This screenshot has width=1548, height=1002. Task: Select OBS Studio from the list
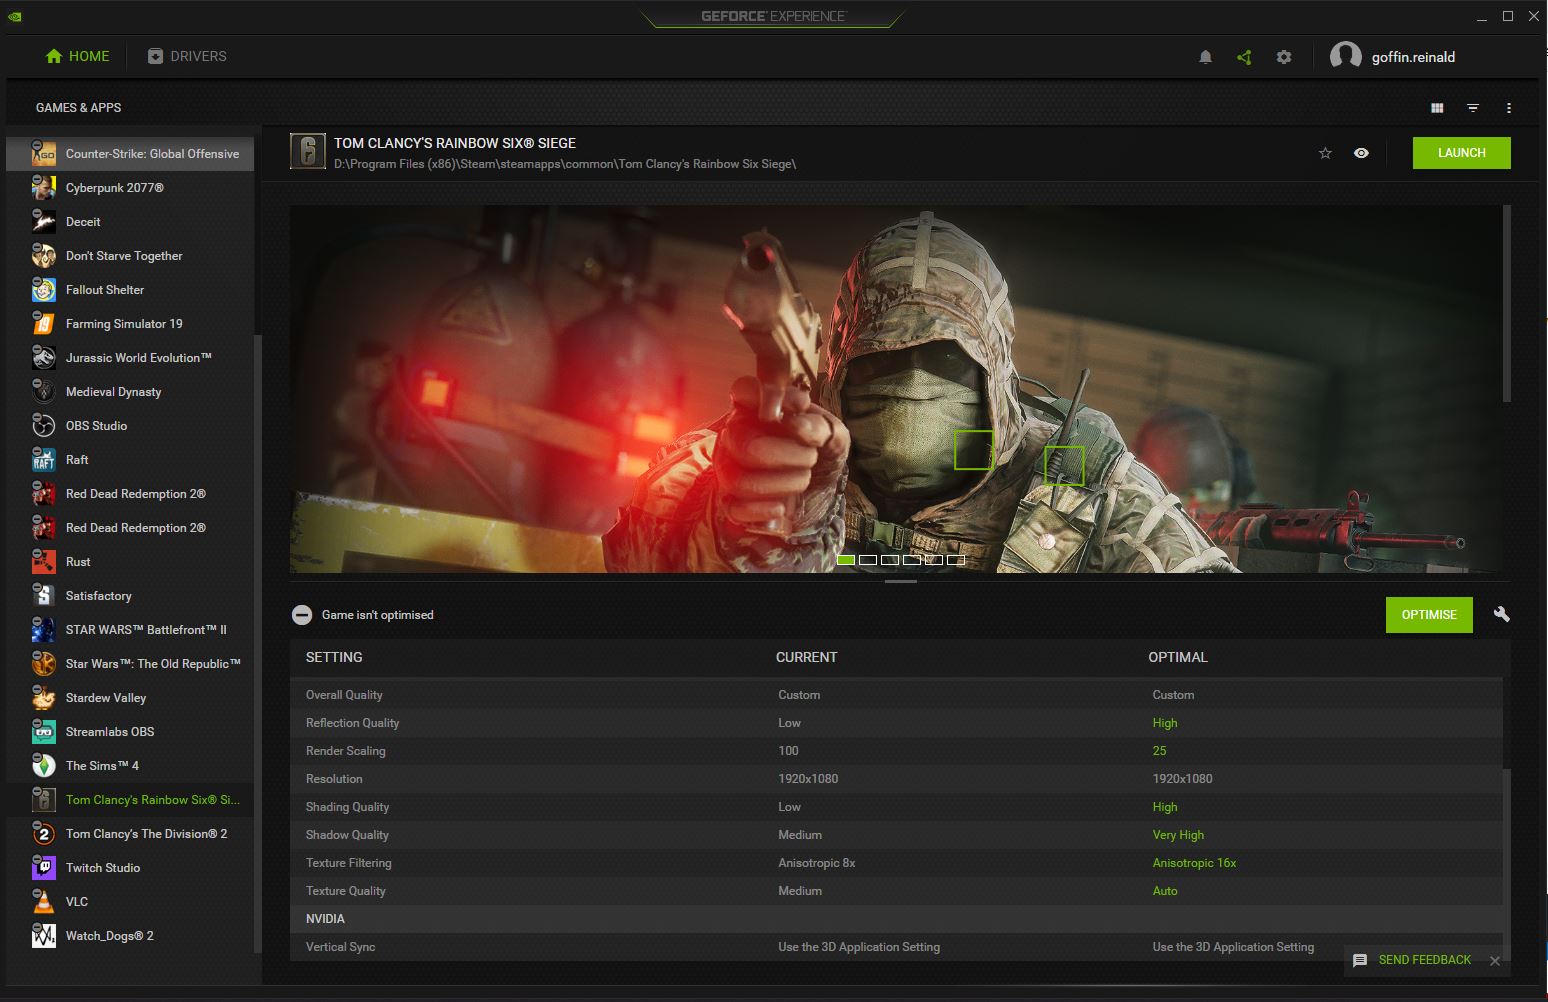click(x=96, y=426)
